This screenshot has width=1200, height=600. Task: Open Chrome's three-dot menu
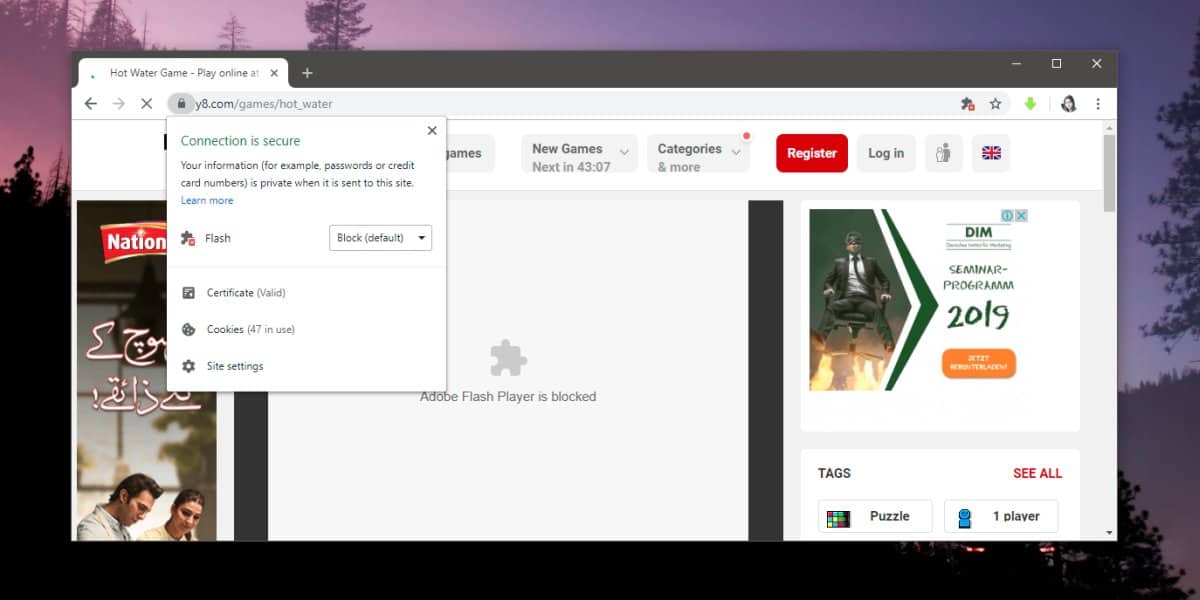[1098, 103]
